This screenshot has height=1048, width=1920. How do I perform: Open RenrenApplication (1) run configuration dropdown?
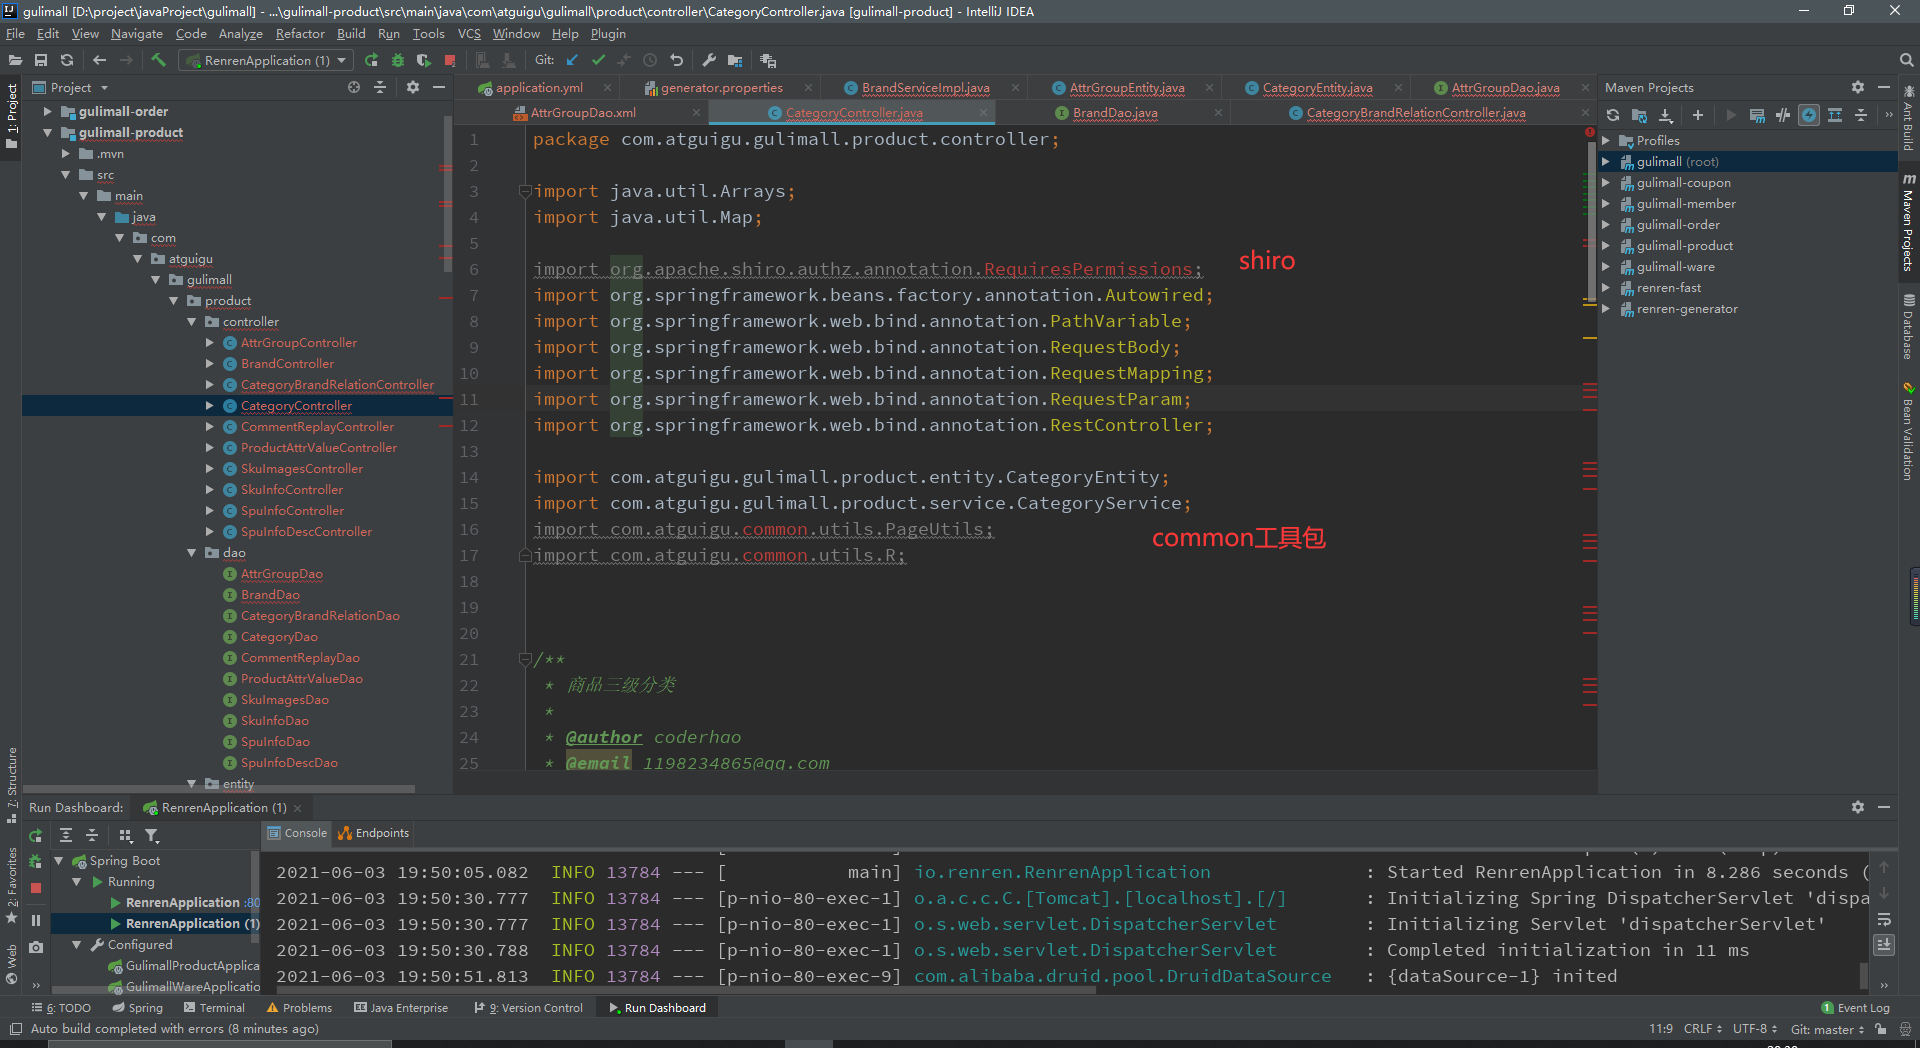tap(266, 60)
